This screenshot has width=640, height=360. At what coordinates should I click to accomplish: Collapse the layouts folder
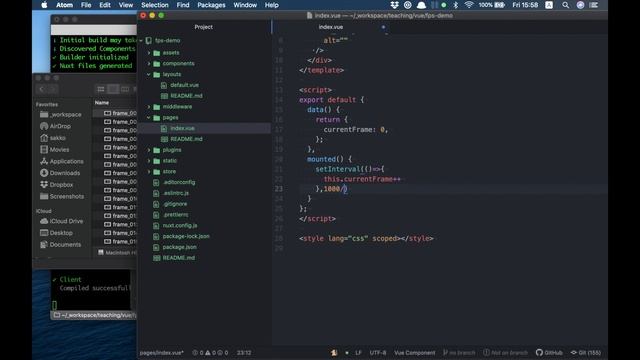pos(149,74)
